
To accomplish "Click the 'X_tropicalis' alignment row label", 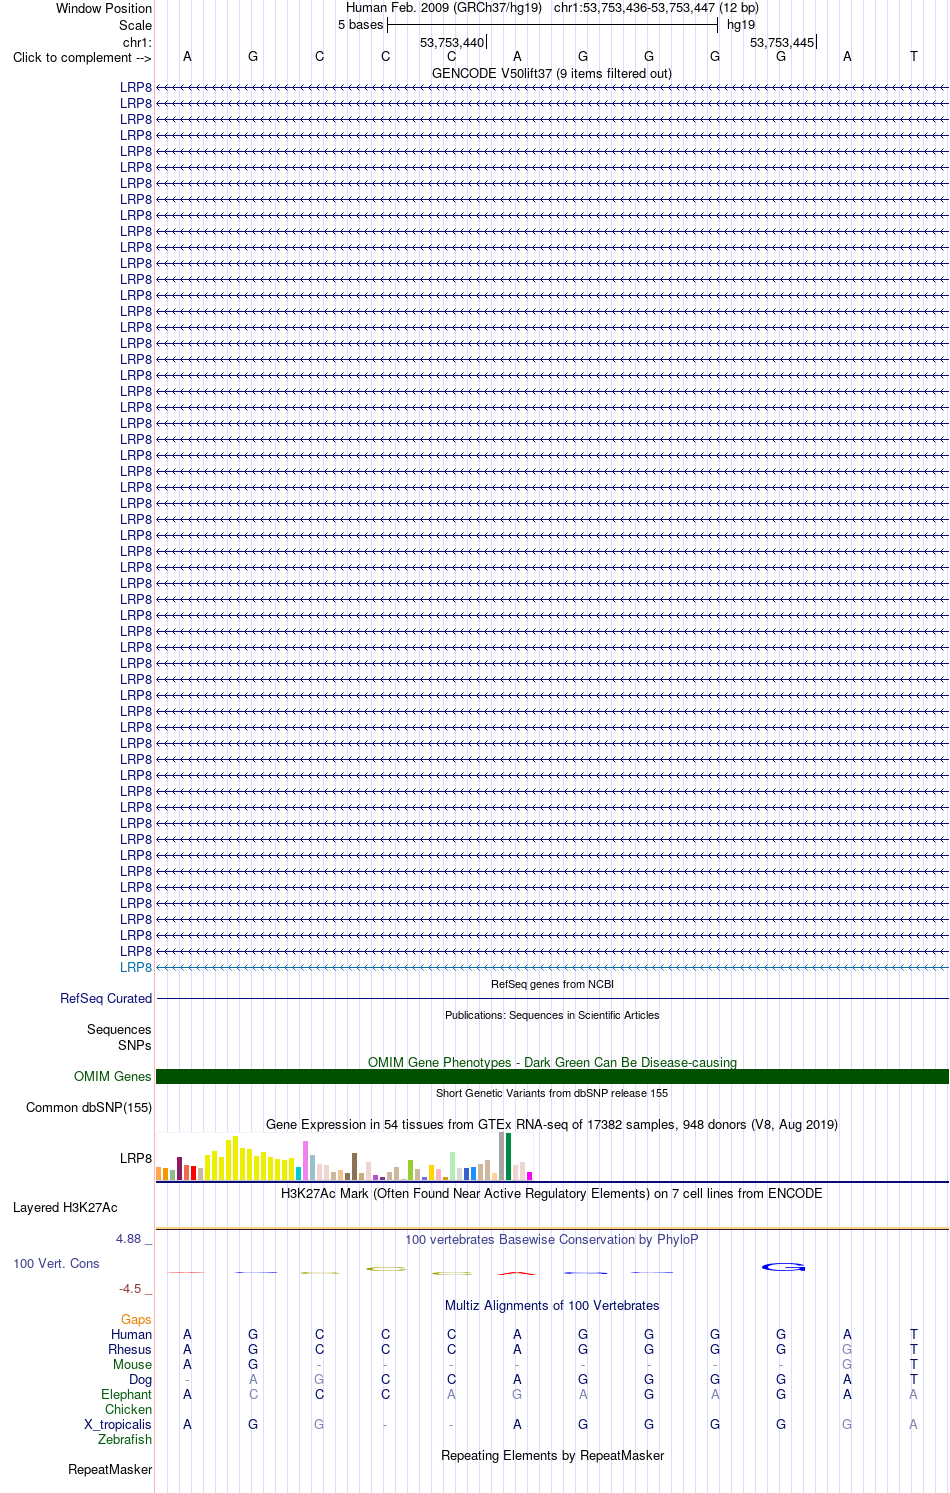I will pos(118,1424).
